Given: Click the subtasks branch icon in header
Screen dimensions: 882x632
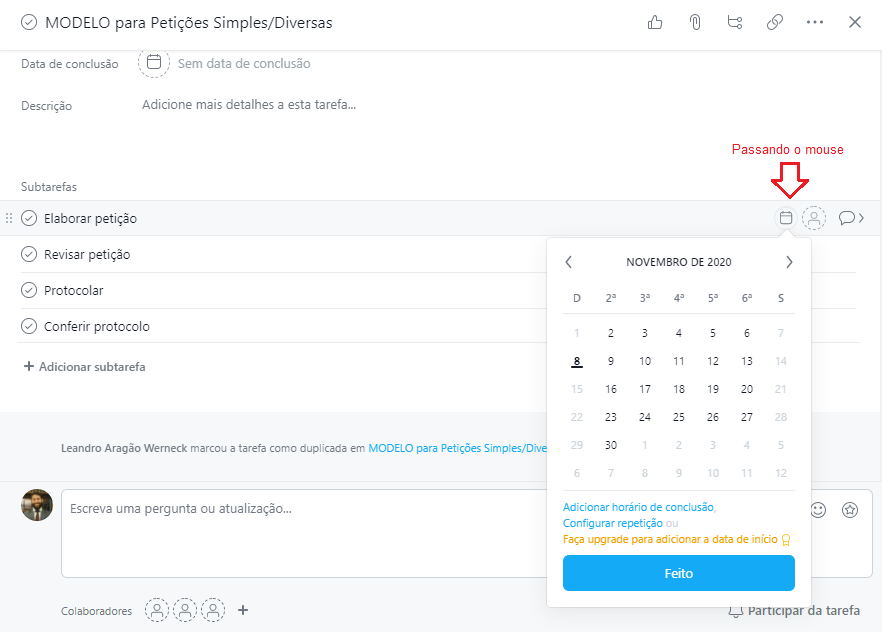Looking at the screenshot, I should point(735,22).
